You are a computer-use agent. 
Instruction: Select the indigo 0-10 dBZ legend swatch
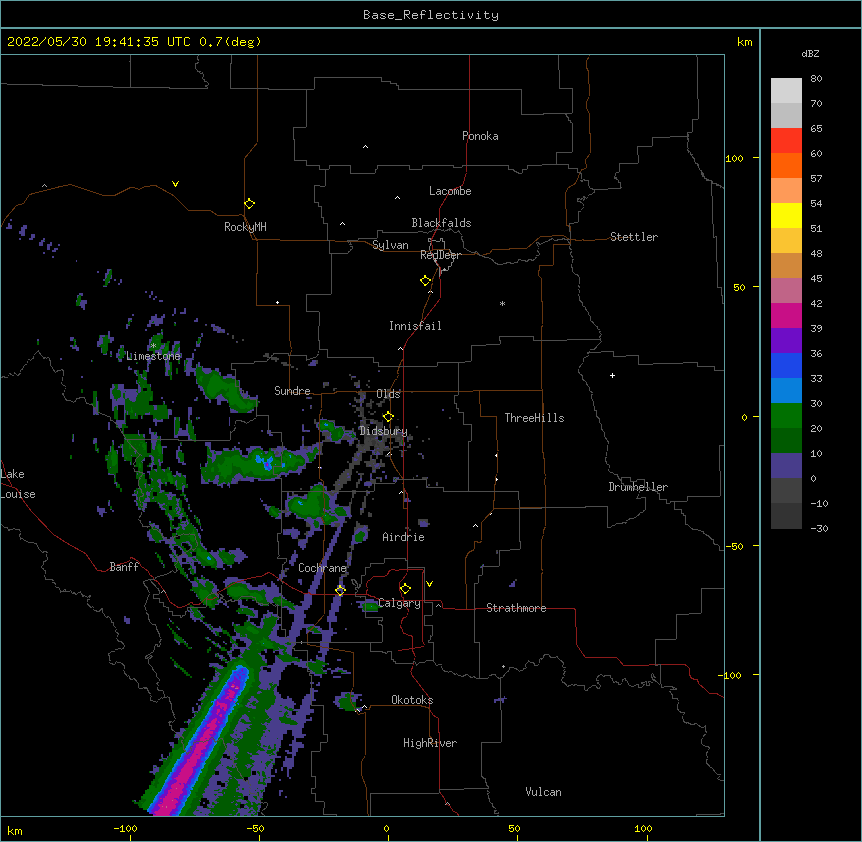click(786, 466)
